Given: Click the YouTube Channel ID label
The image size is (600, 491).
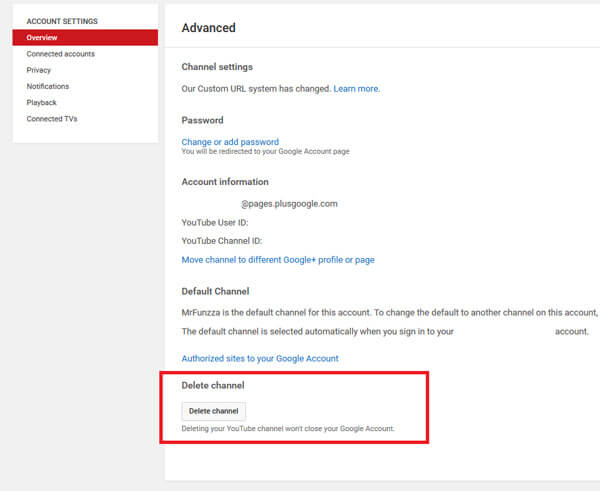Looking at the screenshot, I should (222, 241).
